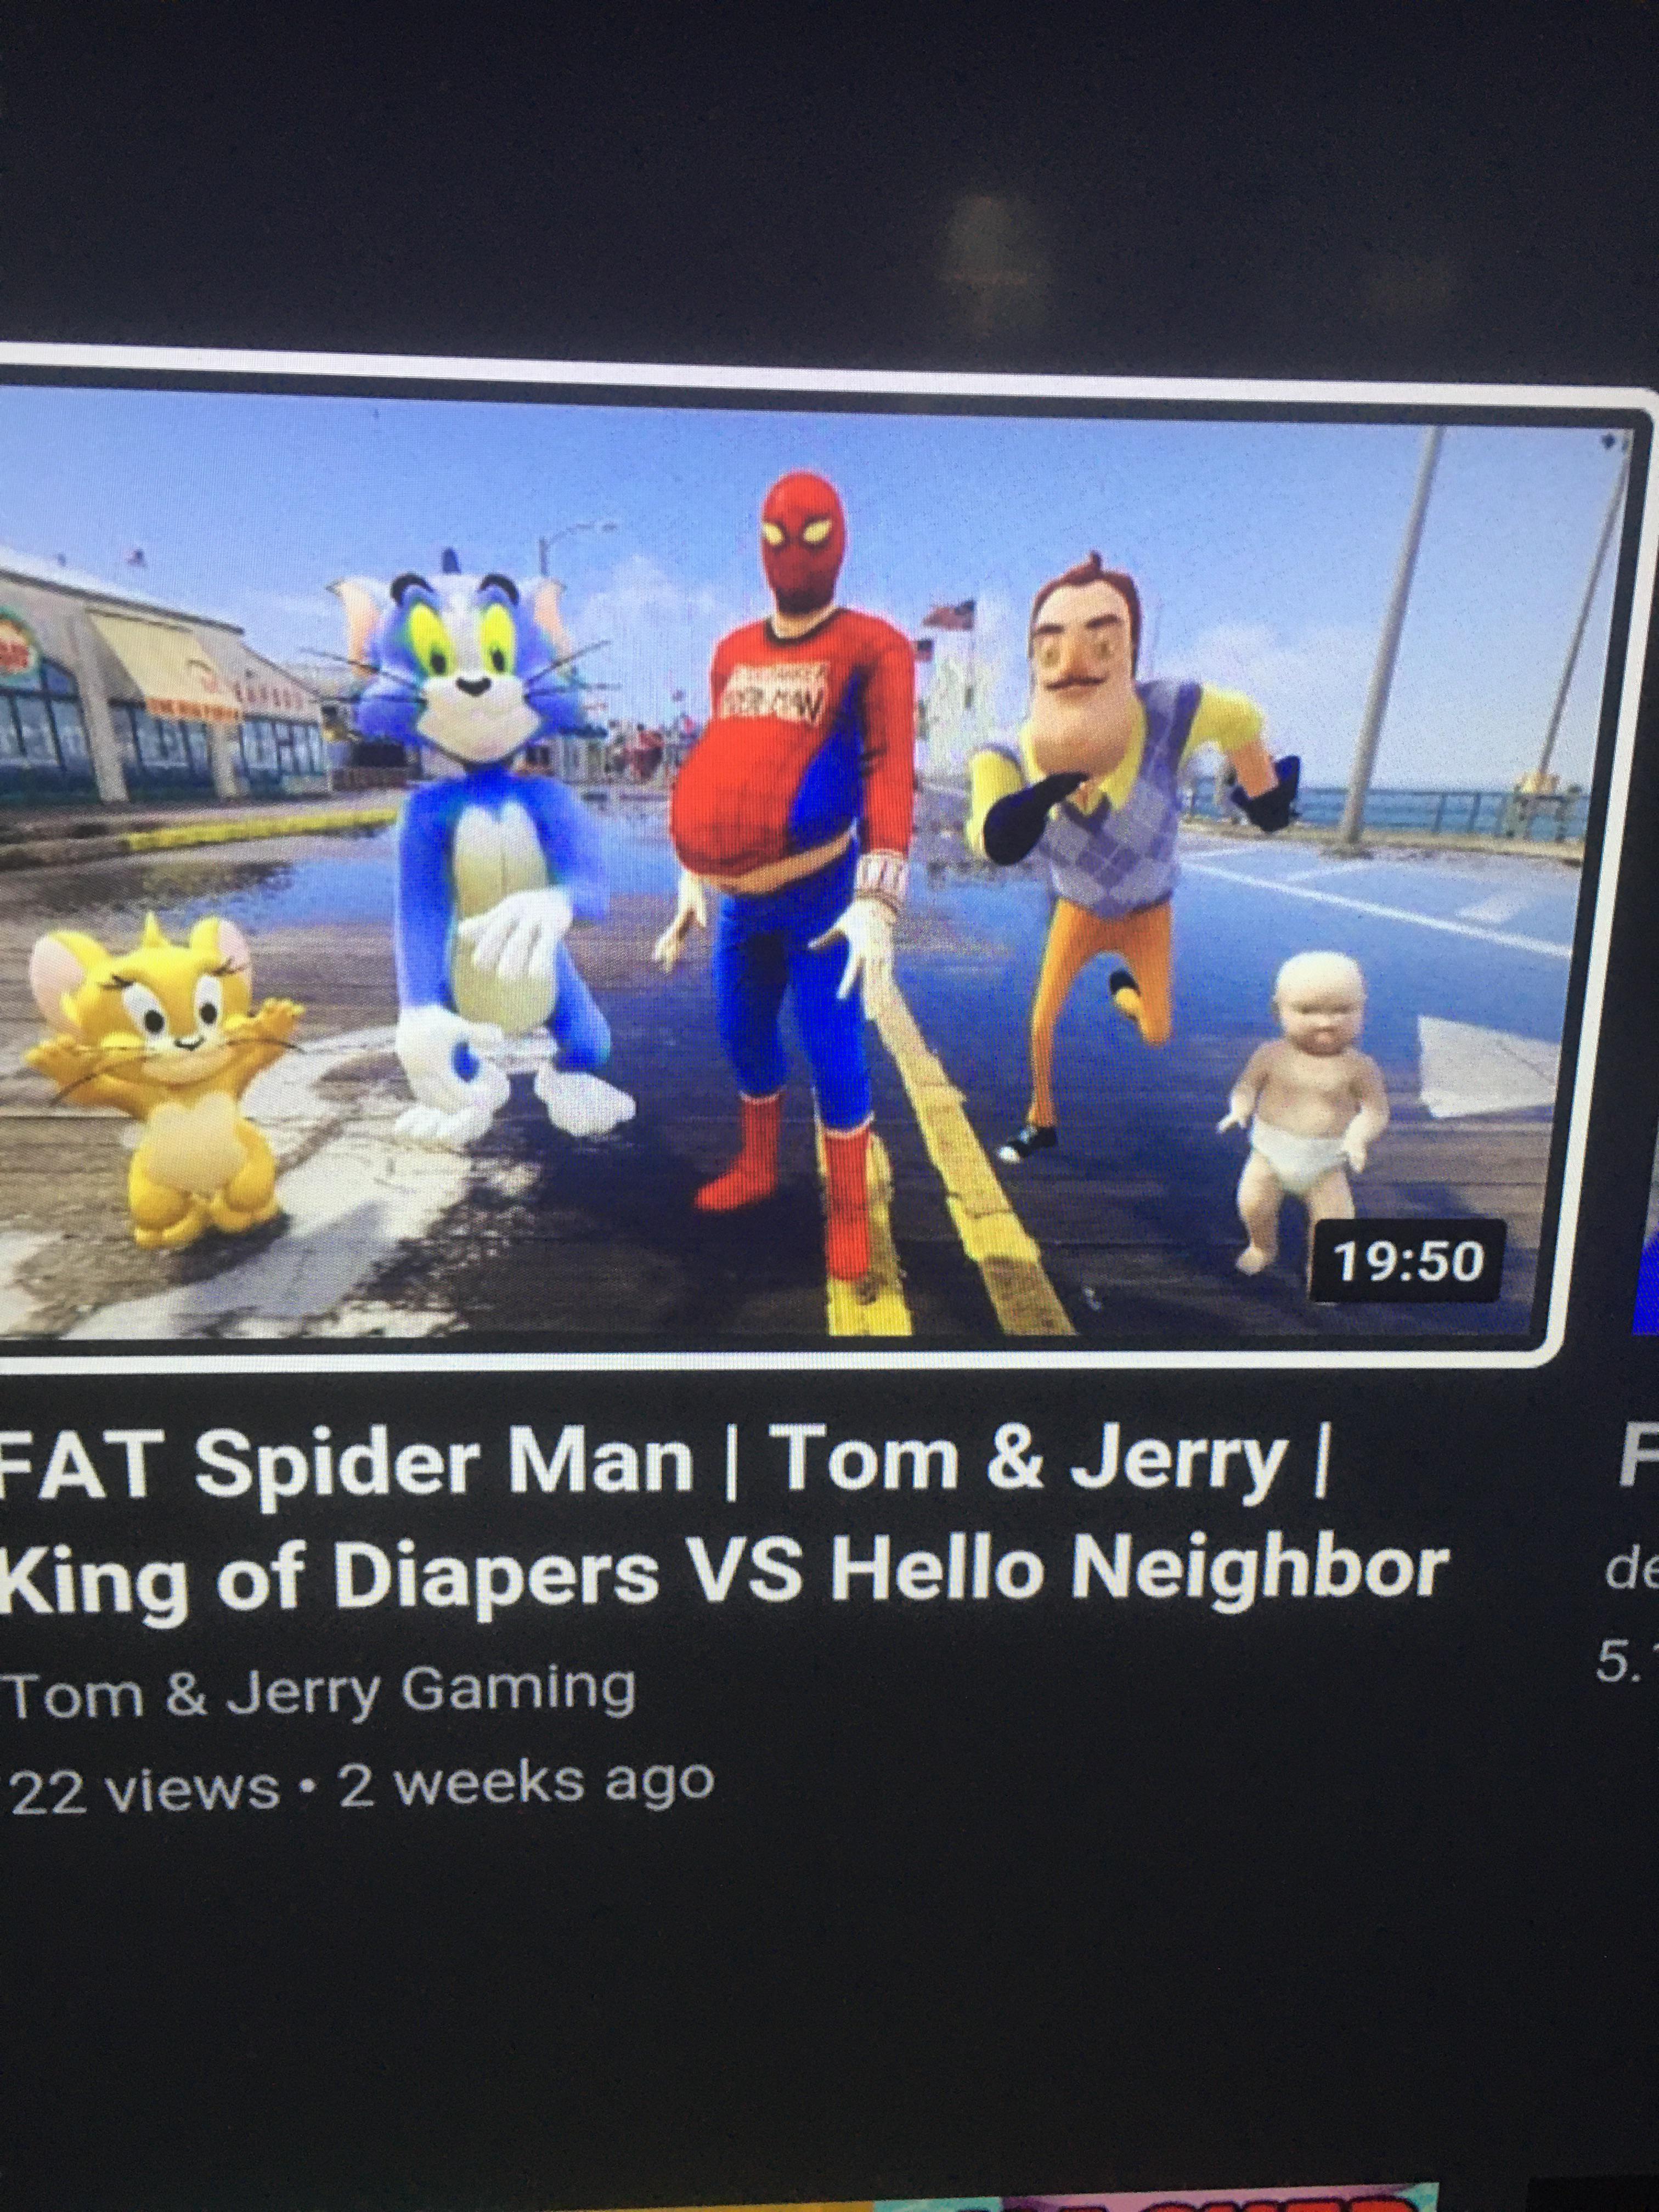
Task: Click the 19:50 duration badge
Action: (x=1409, y=1262)
